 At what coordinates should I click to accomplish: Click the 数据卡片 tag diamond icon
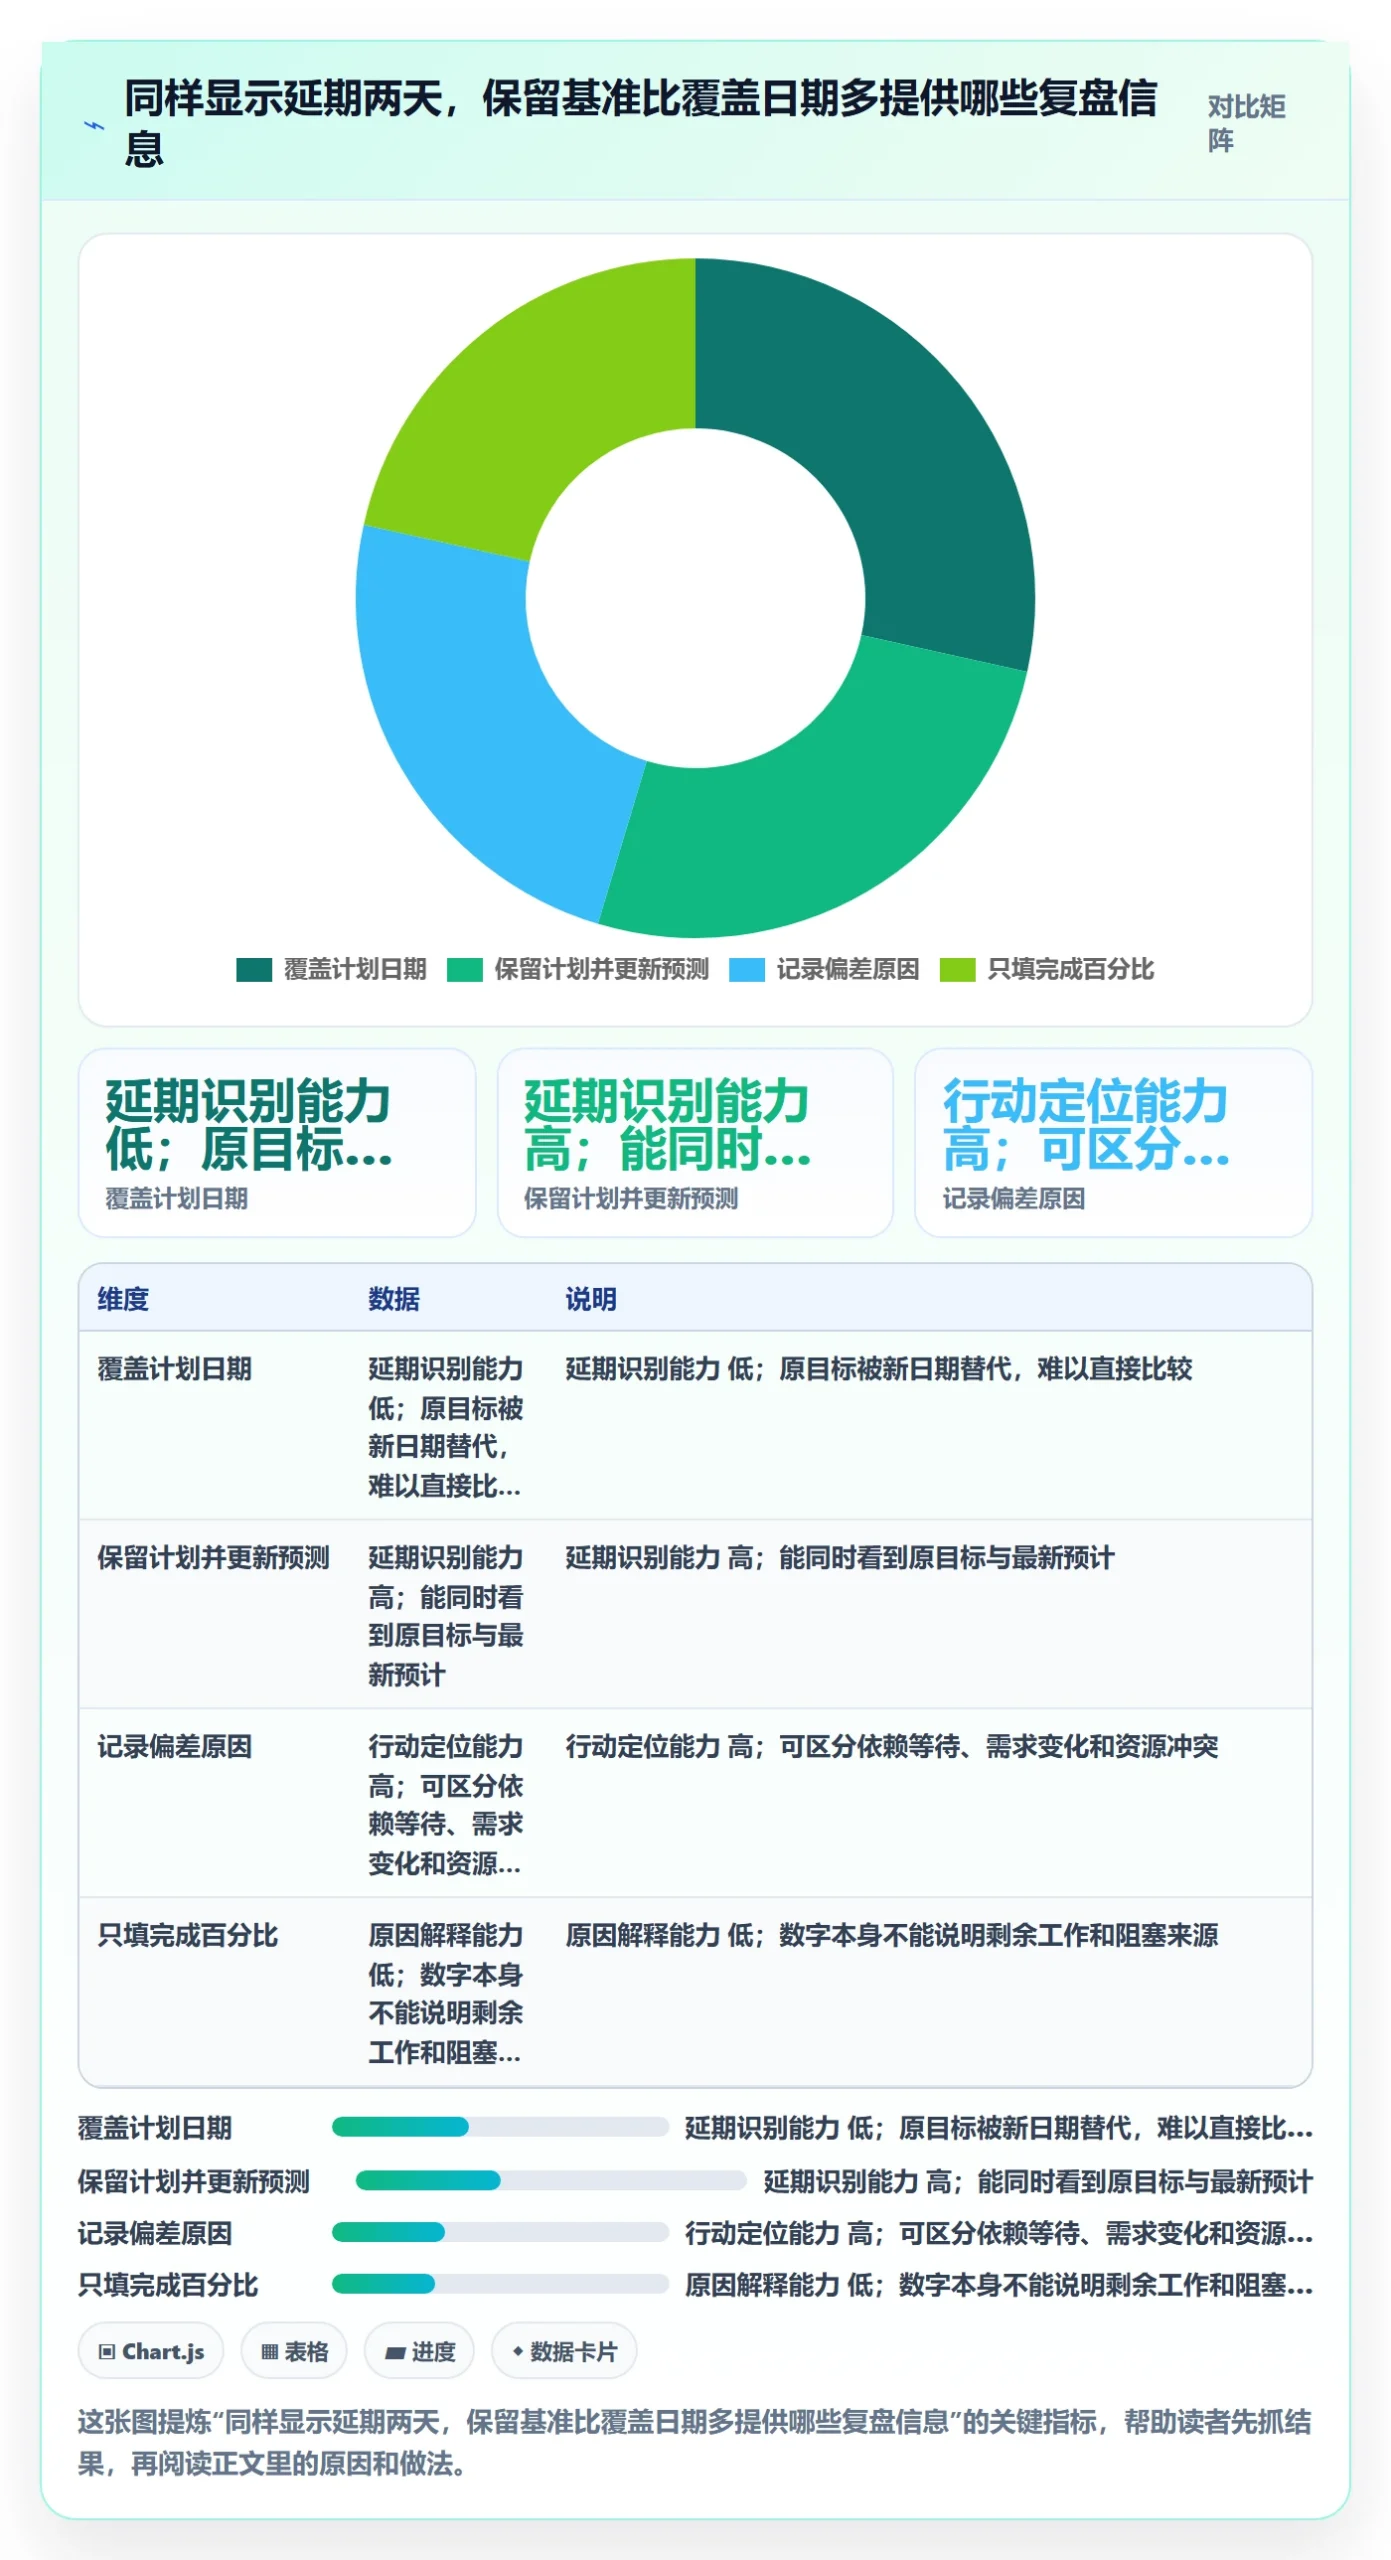click(x=518, y=2351)
